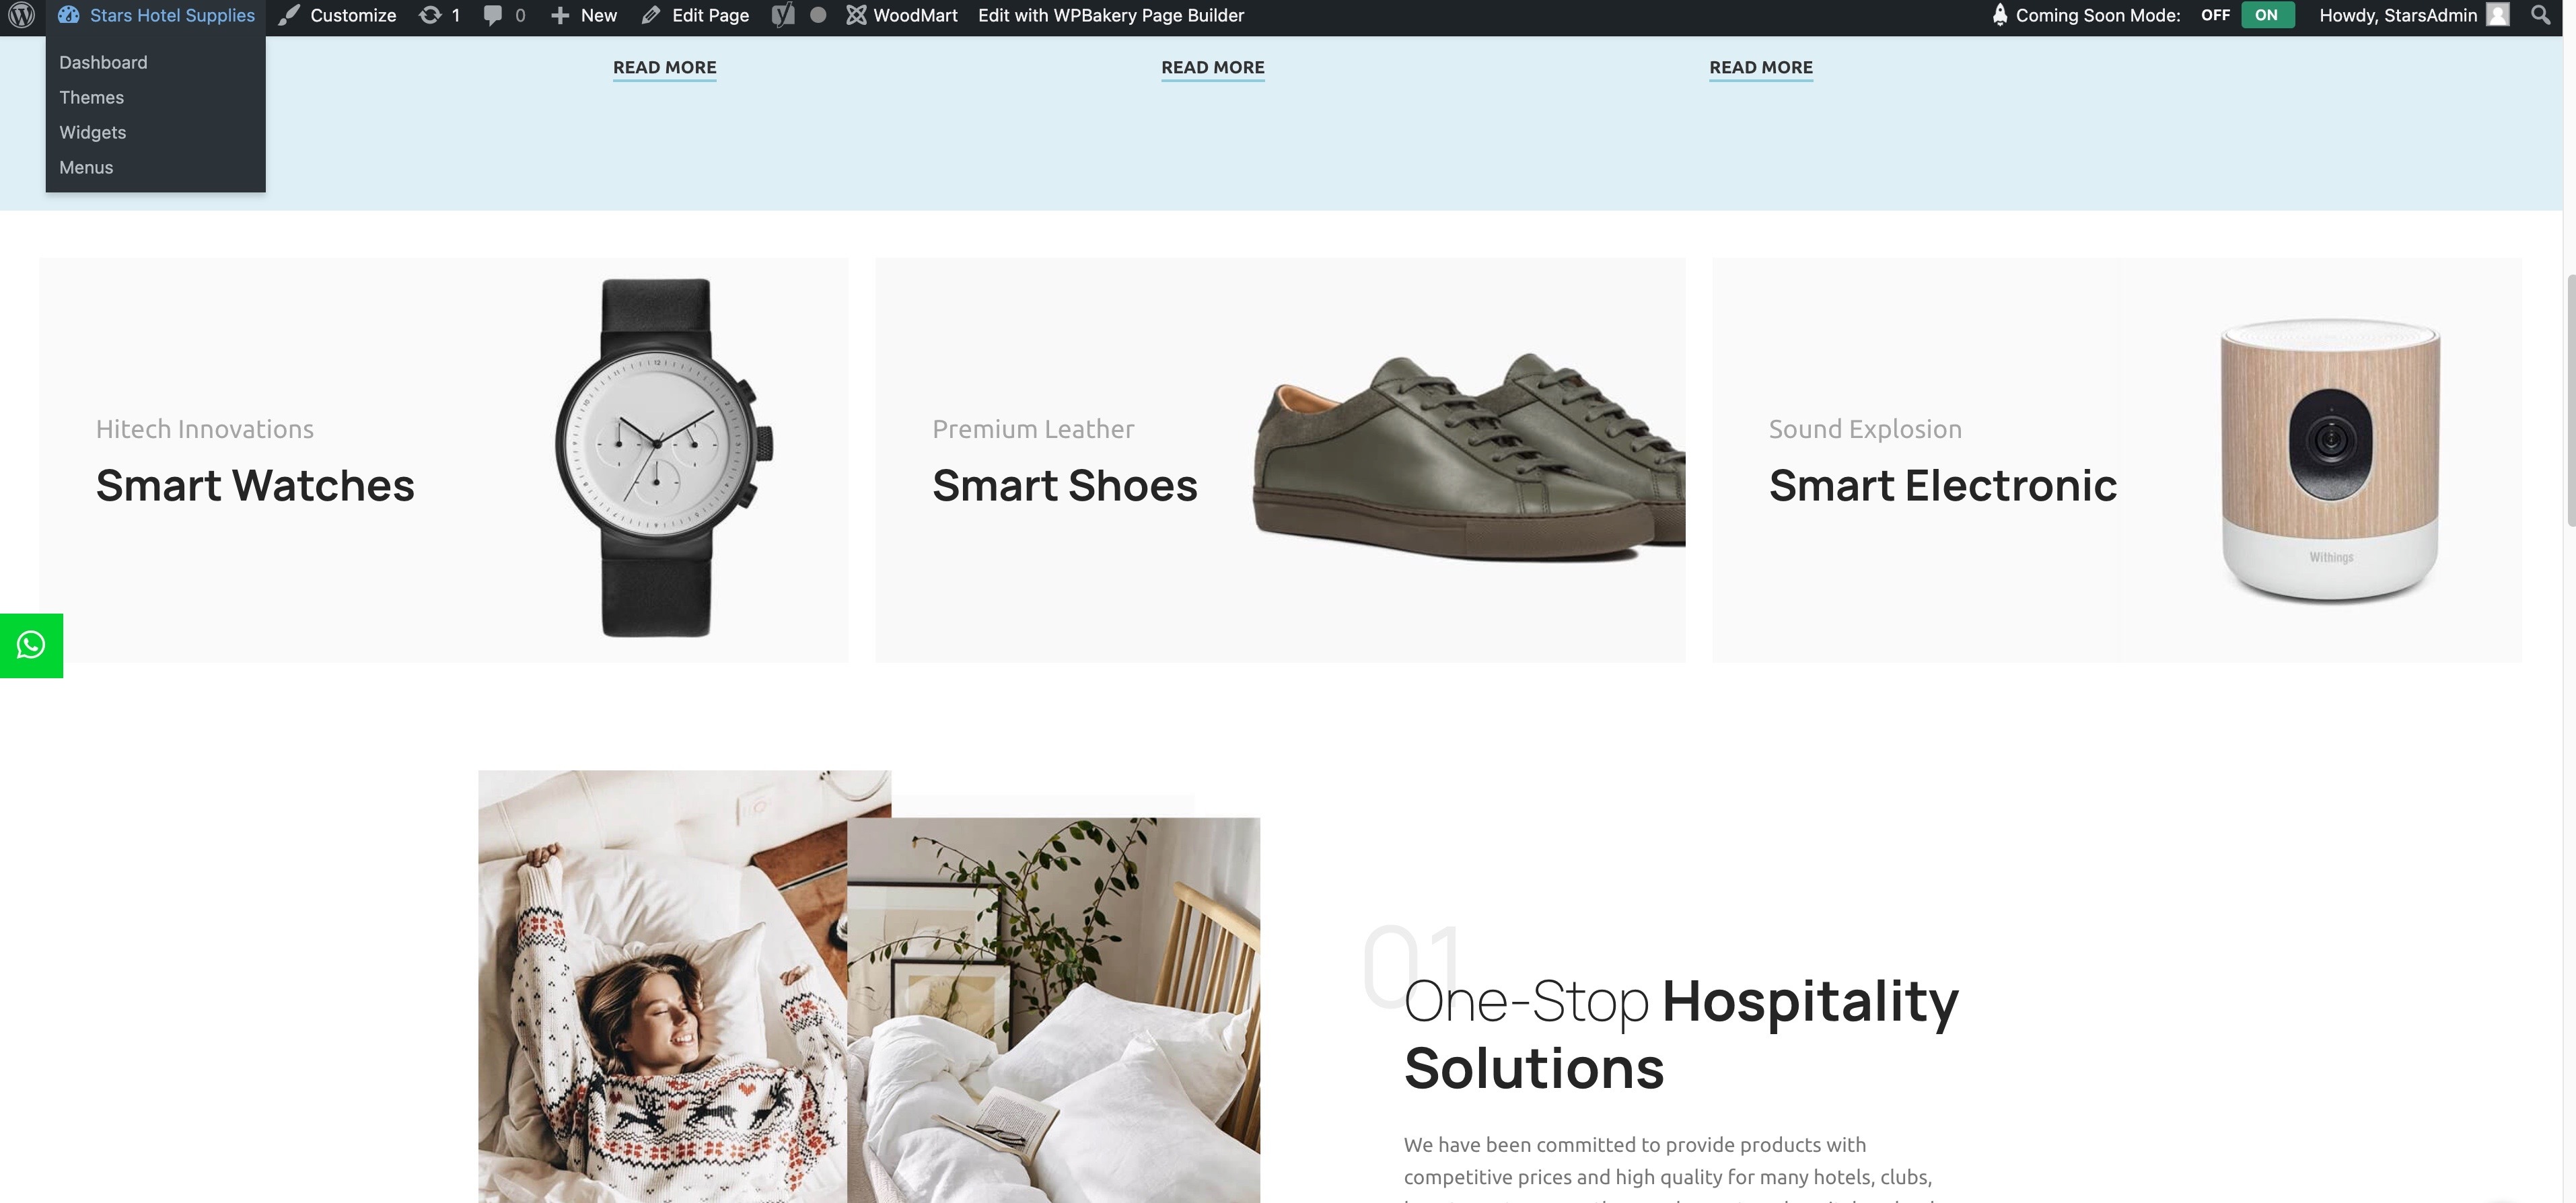Viewport: 2576px width, 1203px height.
Task: Open the admin bar search icon
Action: coord(2540,15)
